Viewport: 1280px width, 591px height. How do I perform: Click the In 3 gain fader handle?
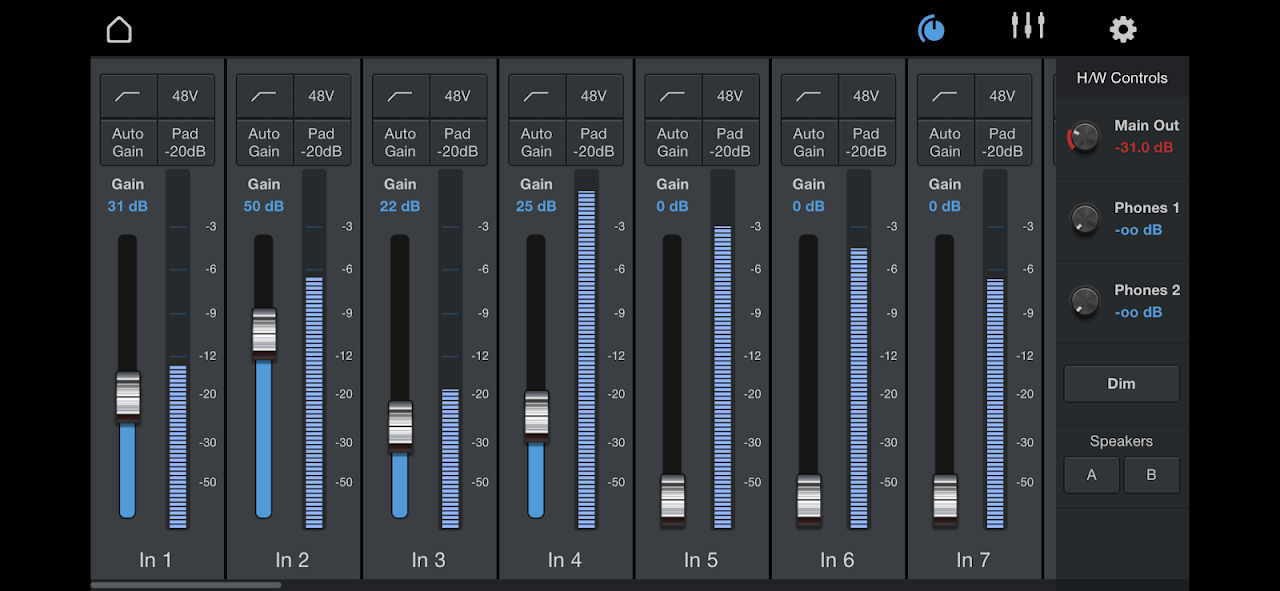400,426
